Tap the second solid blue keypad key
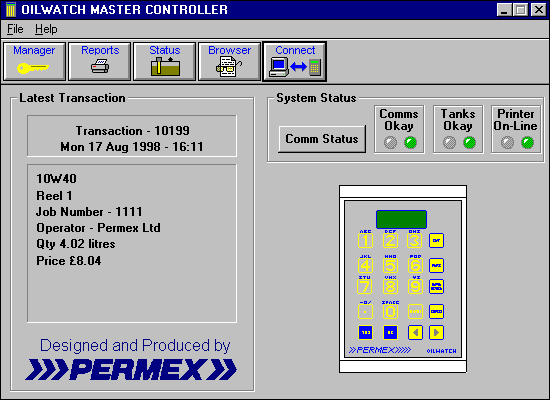The height and width of the screenshot is (400, 550). click(390, 332)
